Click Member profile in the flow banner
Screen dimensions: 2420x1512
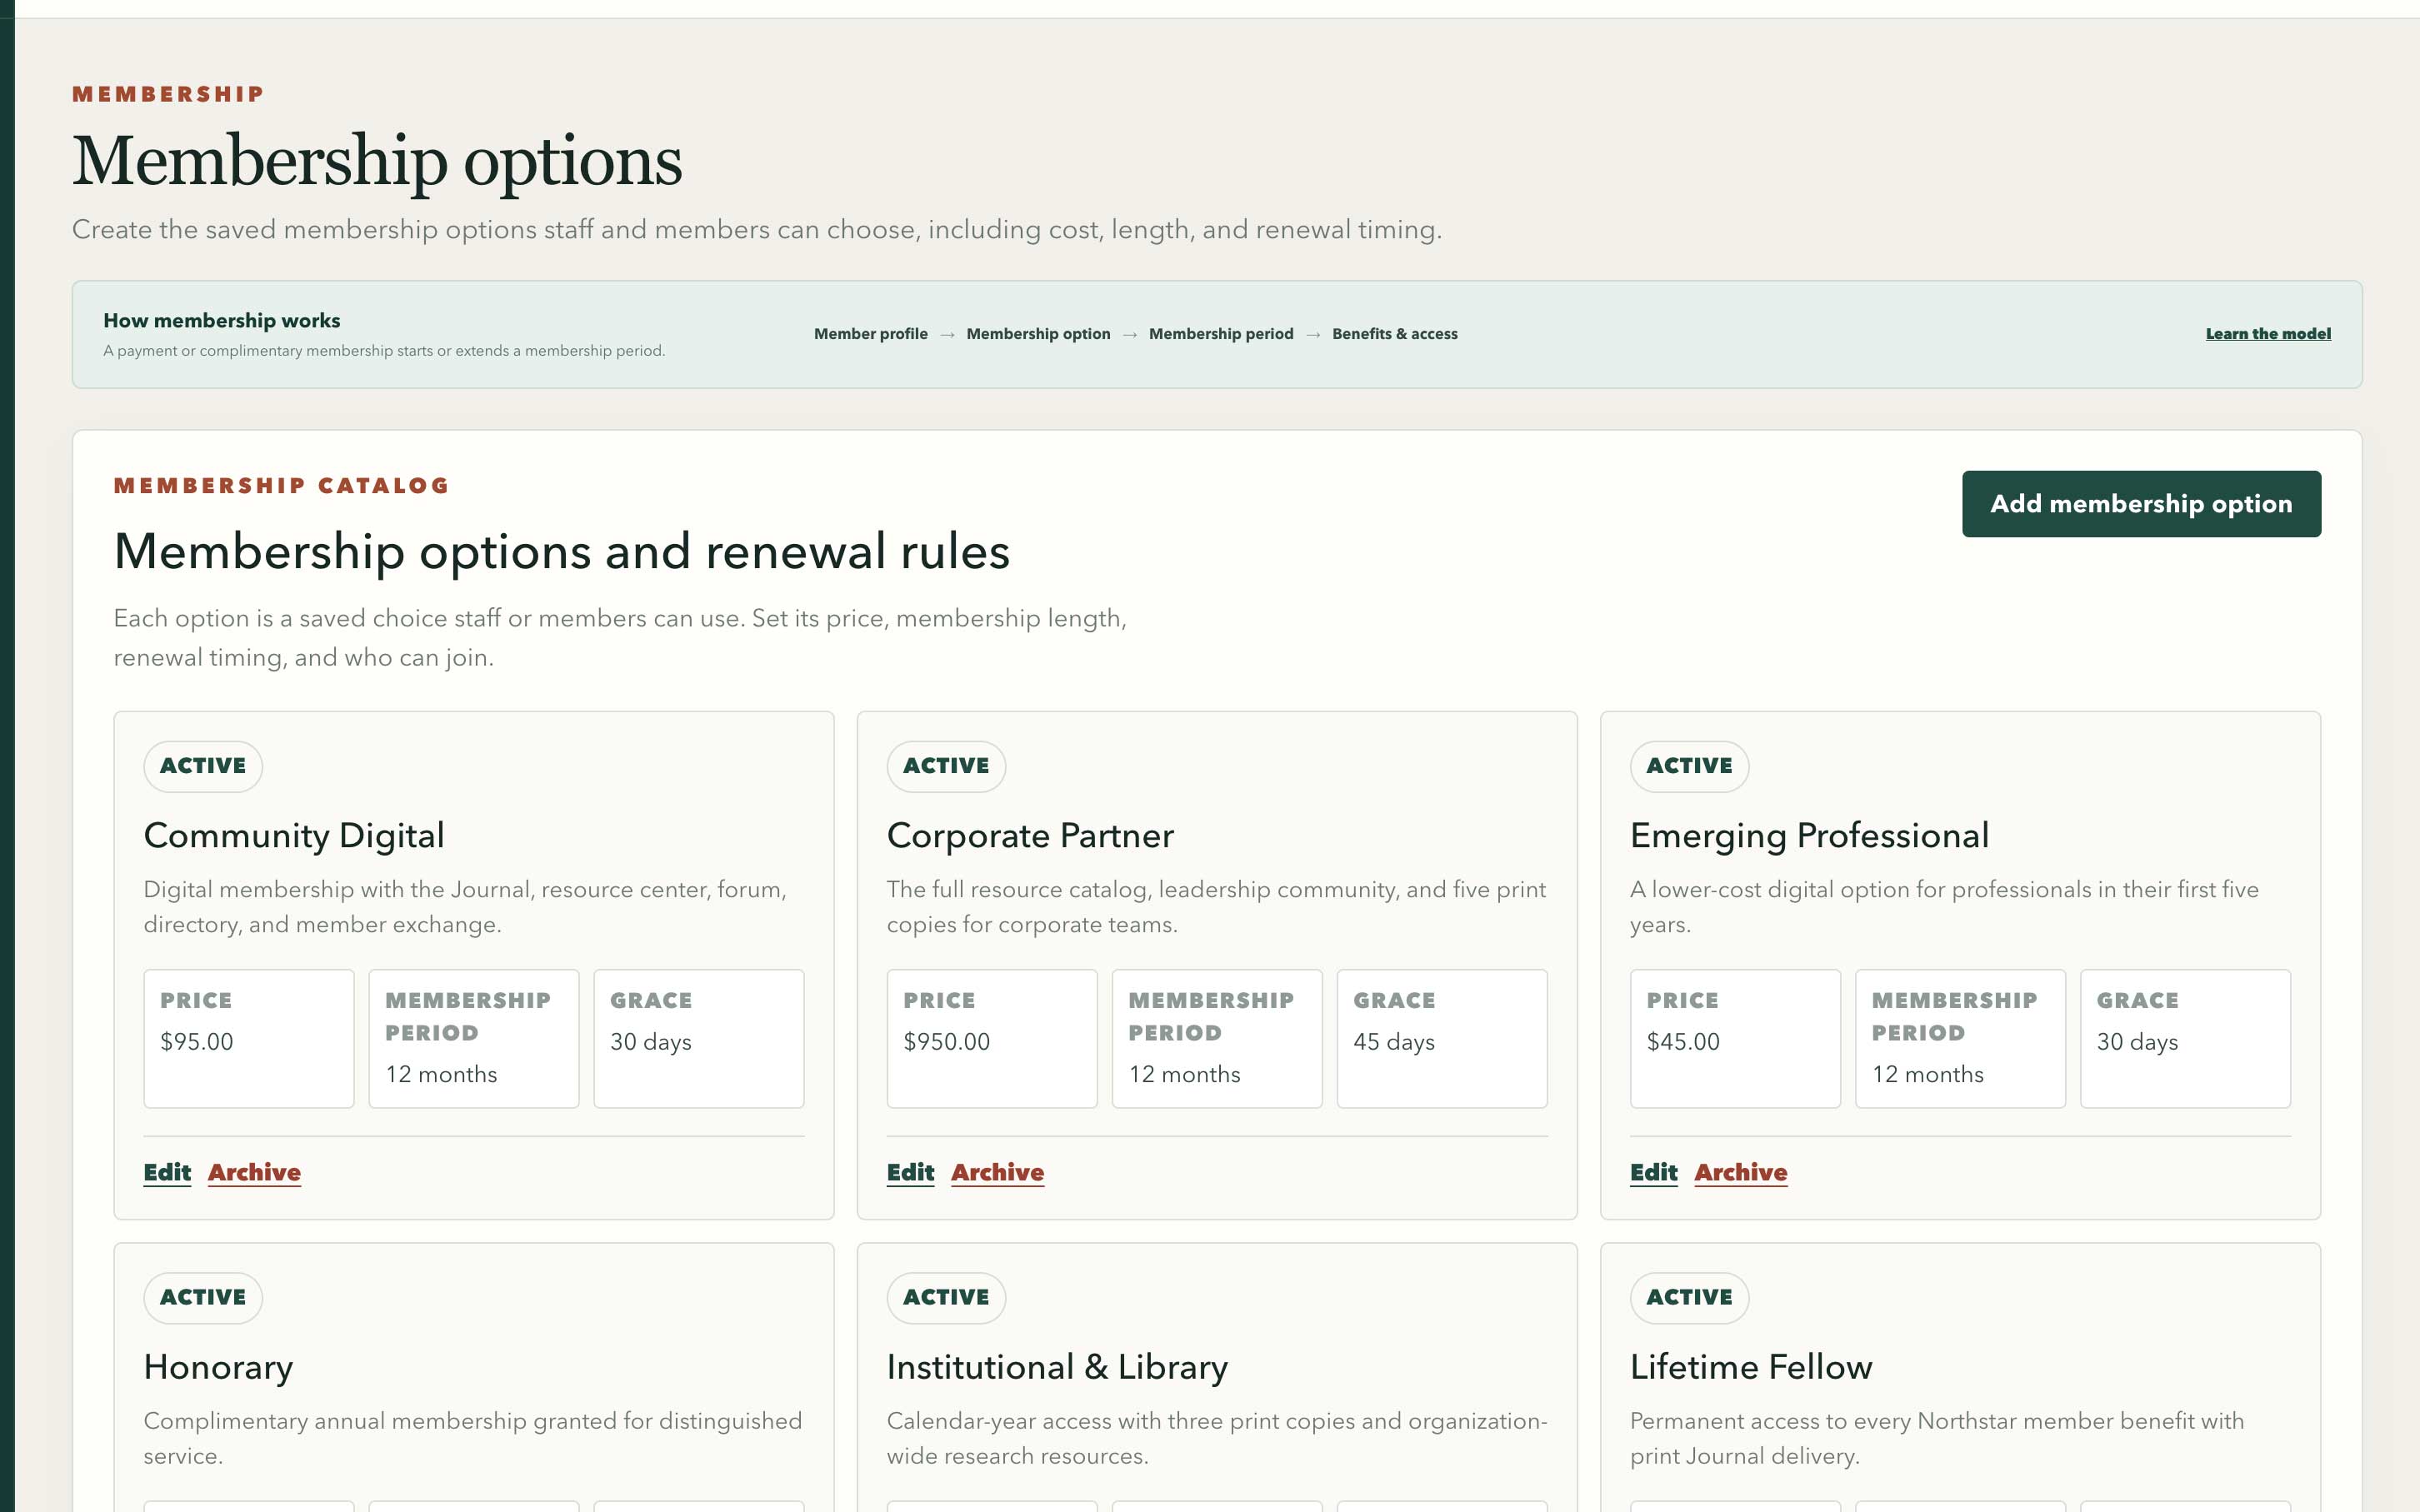point(871,334)
